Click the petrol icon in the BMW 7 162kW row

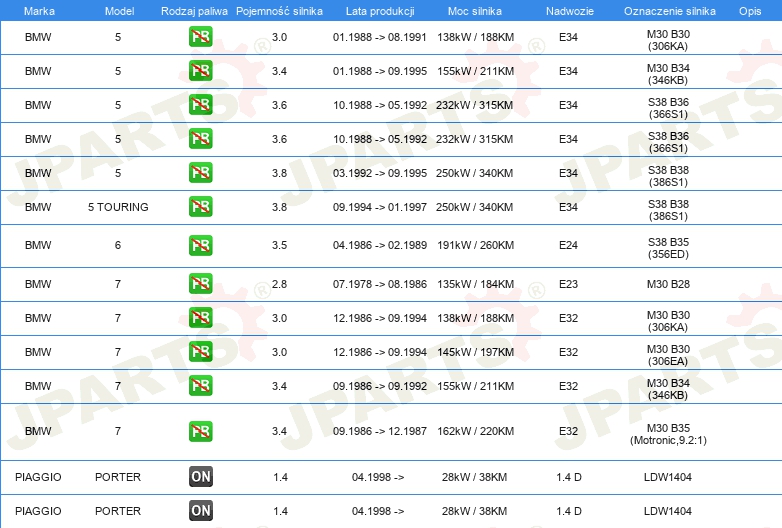[x=200, y=431]
